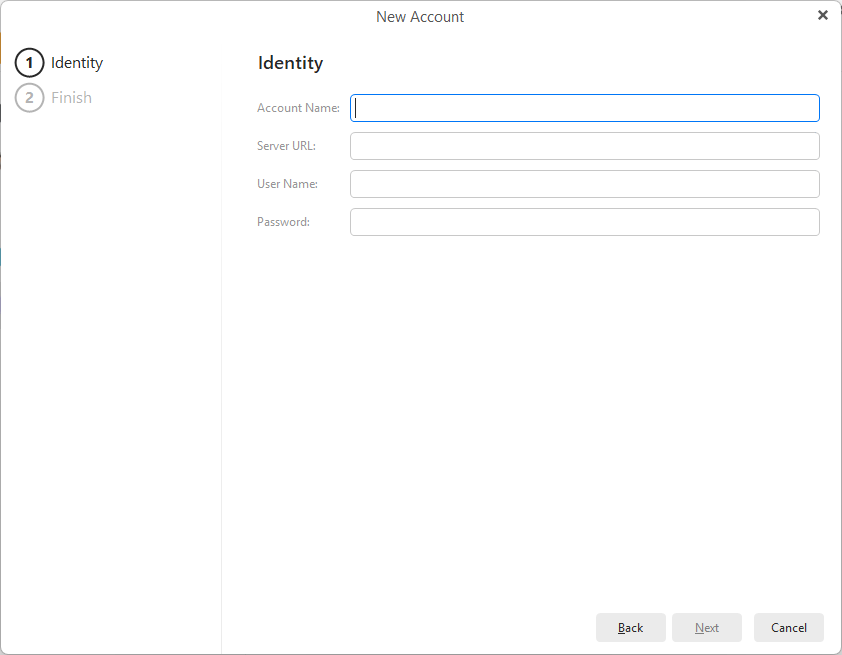842x655 pixels.
Task: Click the "Server URL:" label
Action: (x=286, y=146)
